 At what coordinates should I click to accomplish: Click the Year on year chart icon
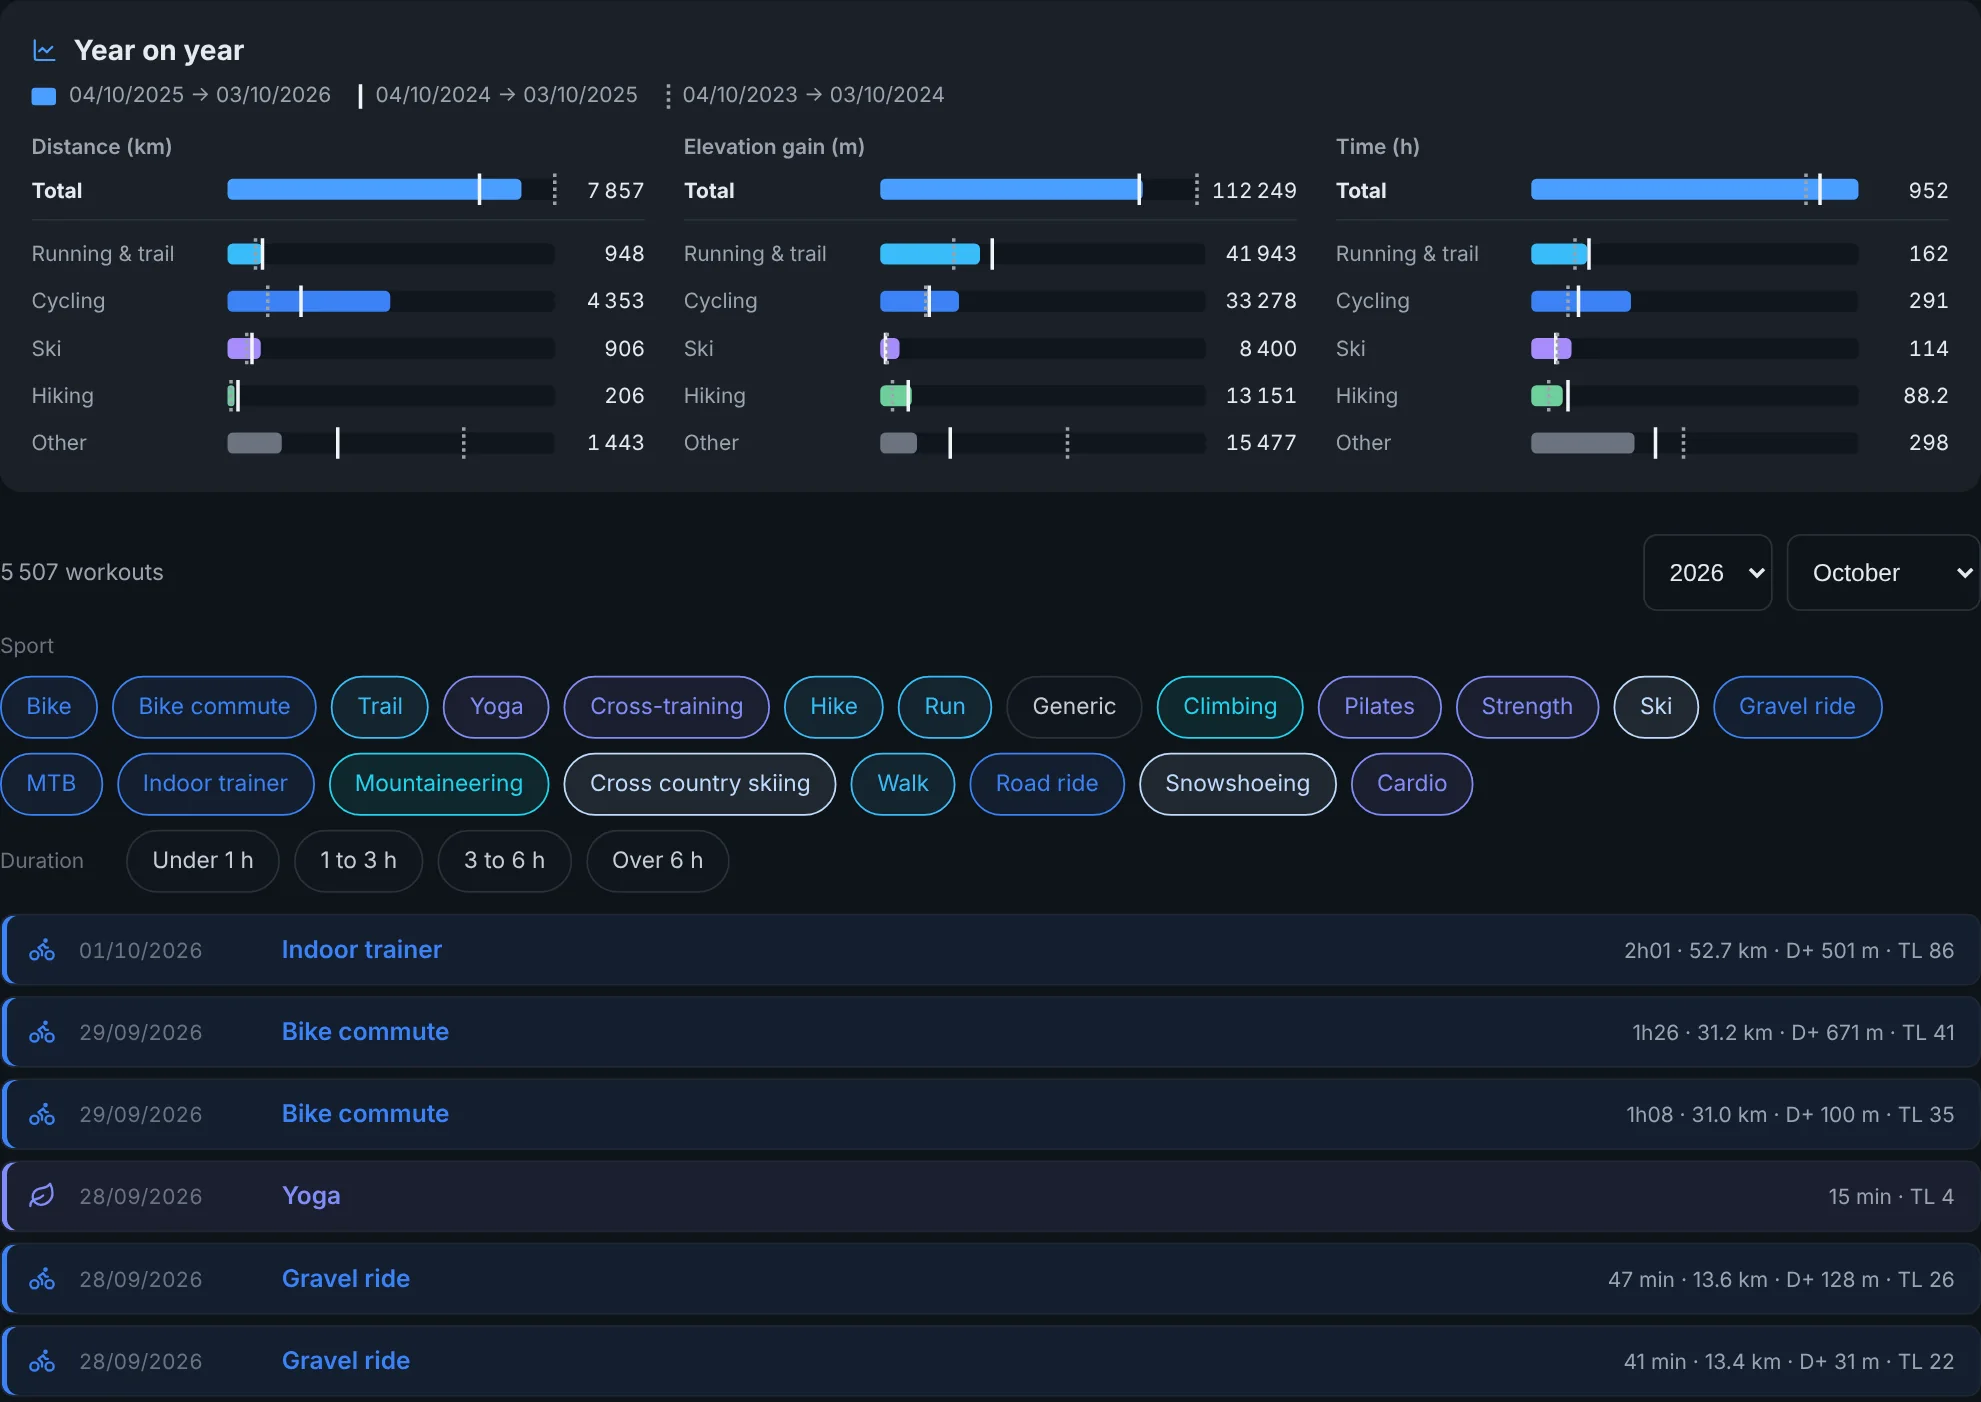[x=44, y=50]
